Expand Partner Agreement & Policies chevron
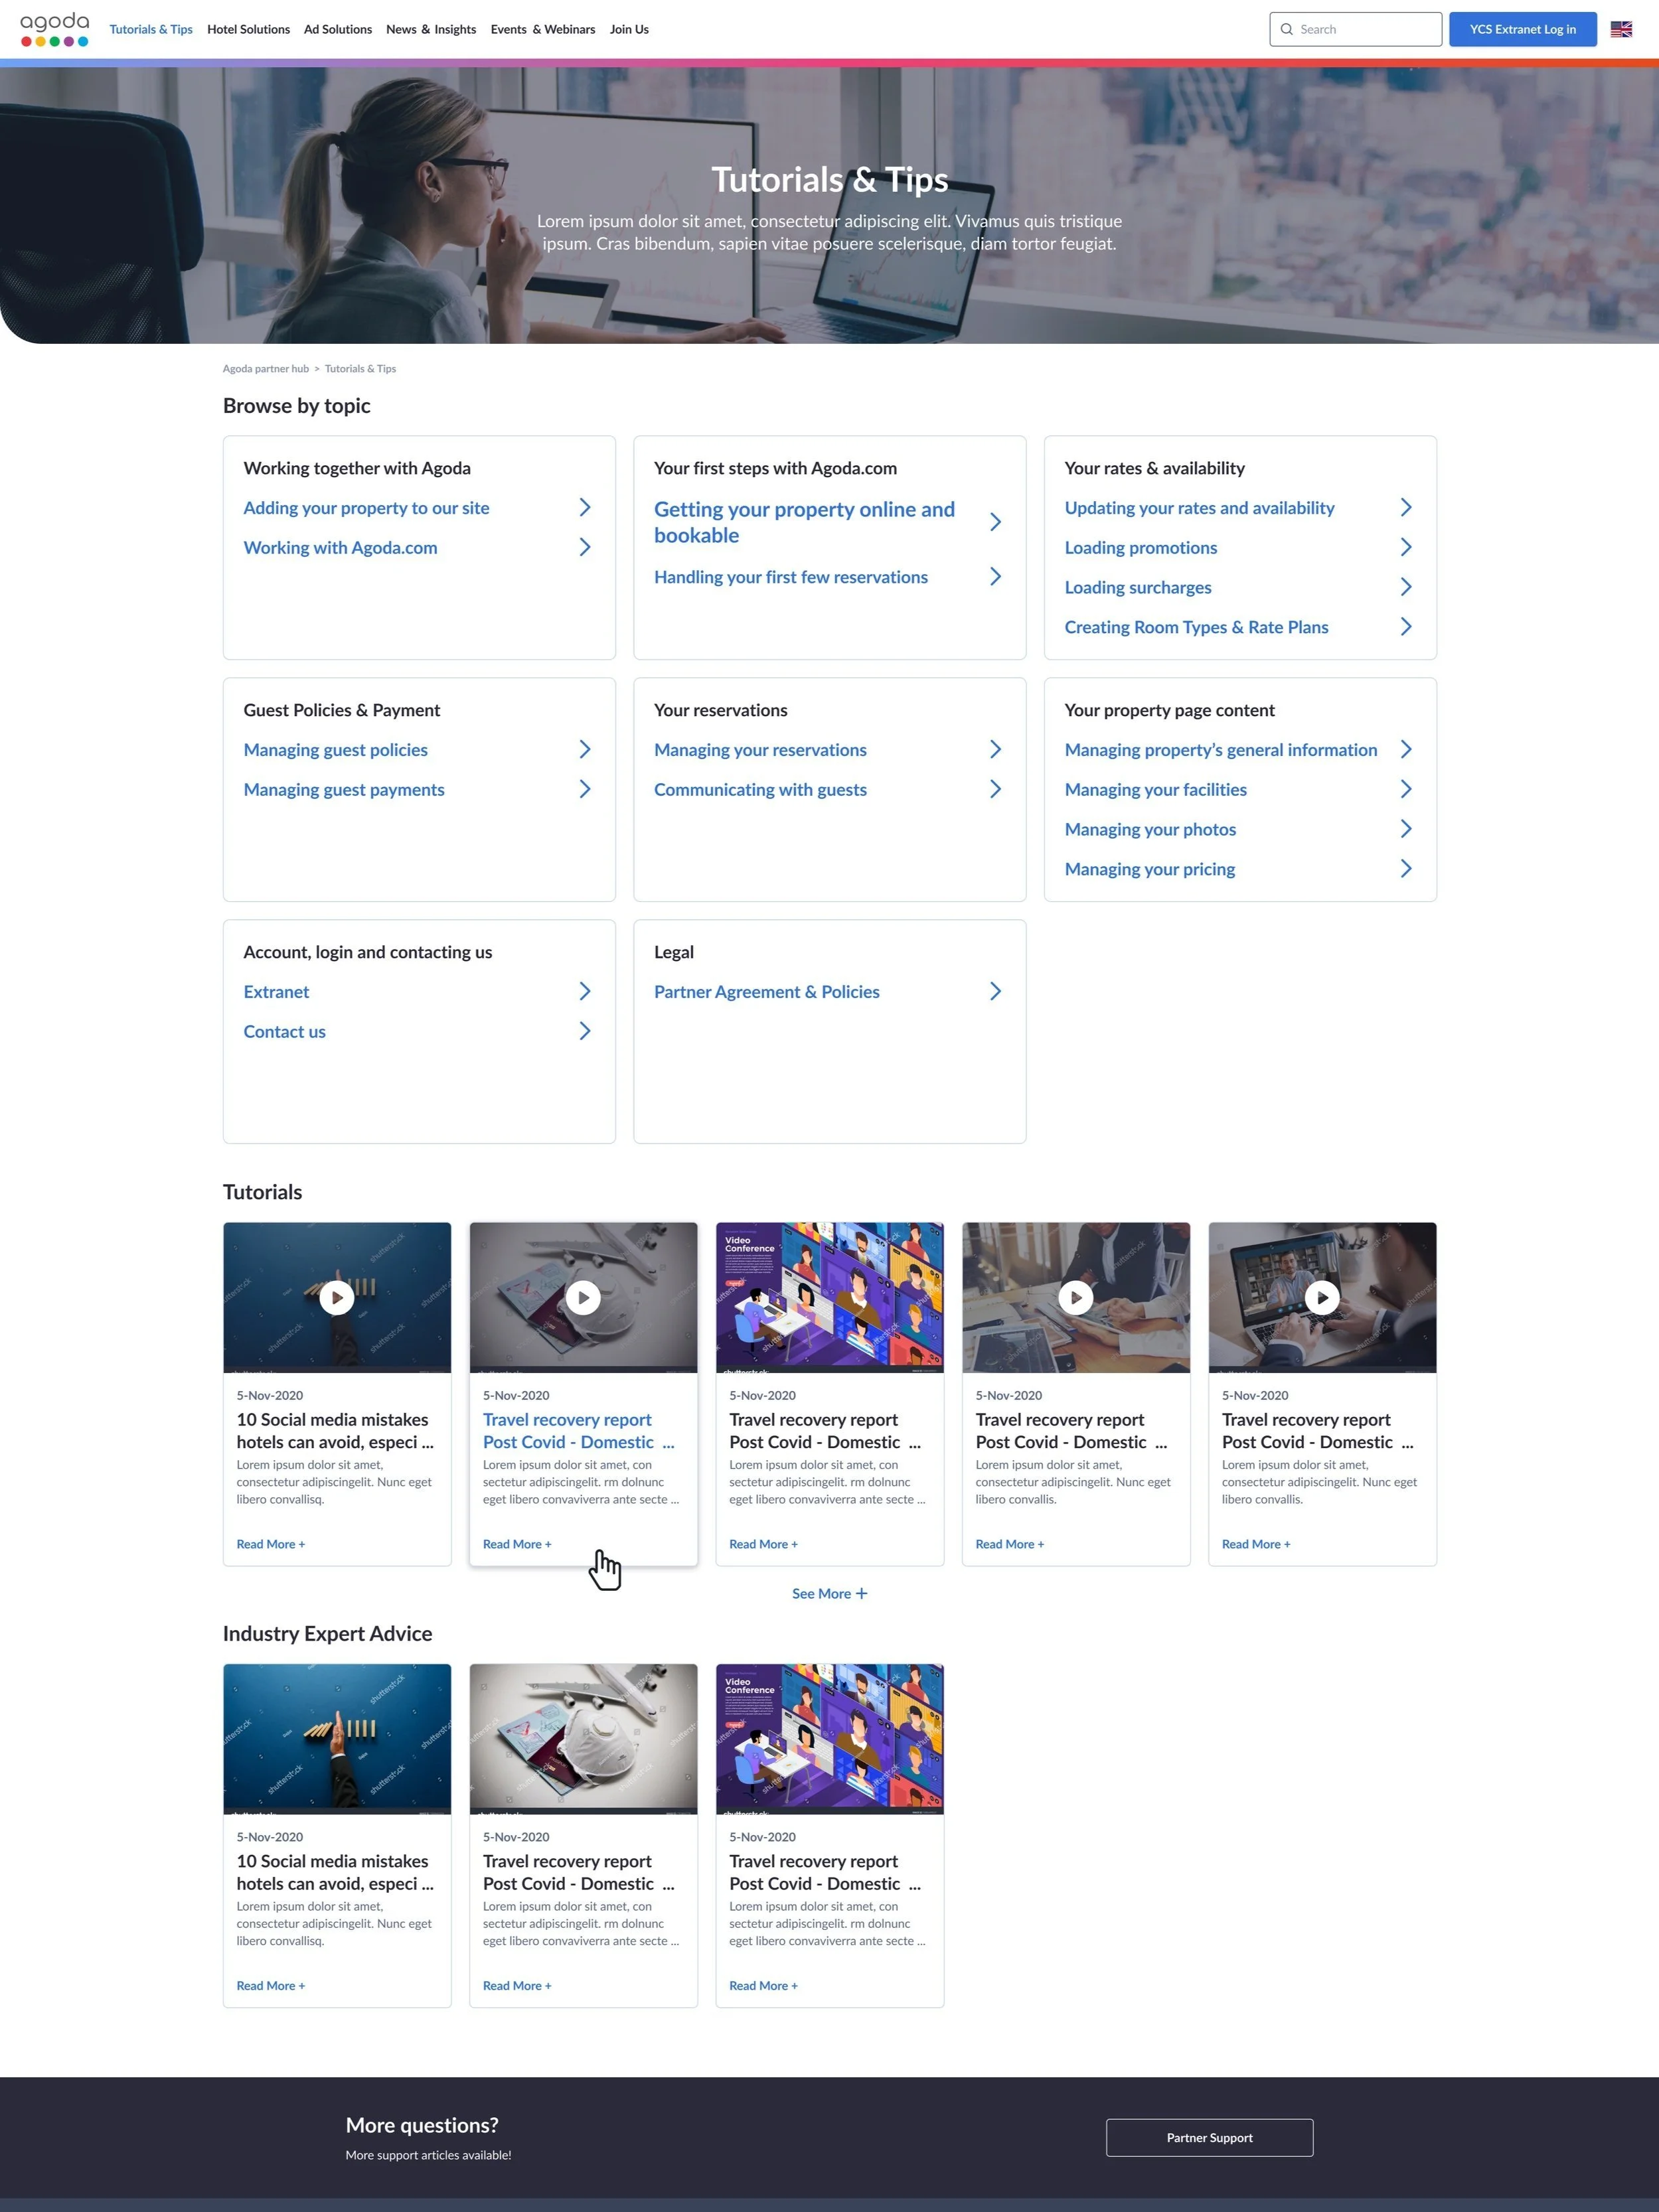 [995, 991]
